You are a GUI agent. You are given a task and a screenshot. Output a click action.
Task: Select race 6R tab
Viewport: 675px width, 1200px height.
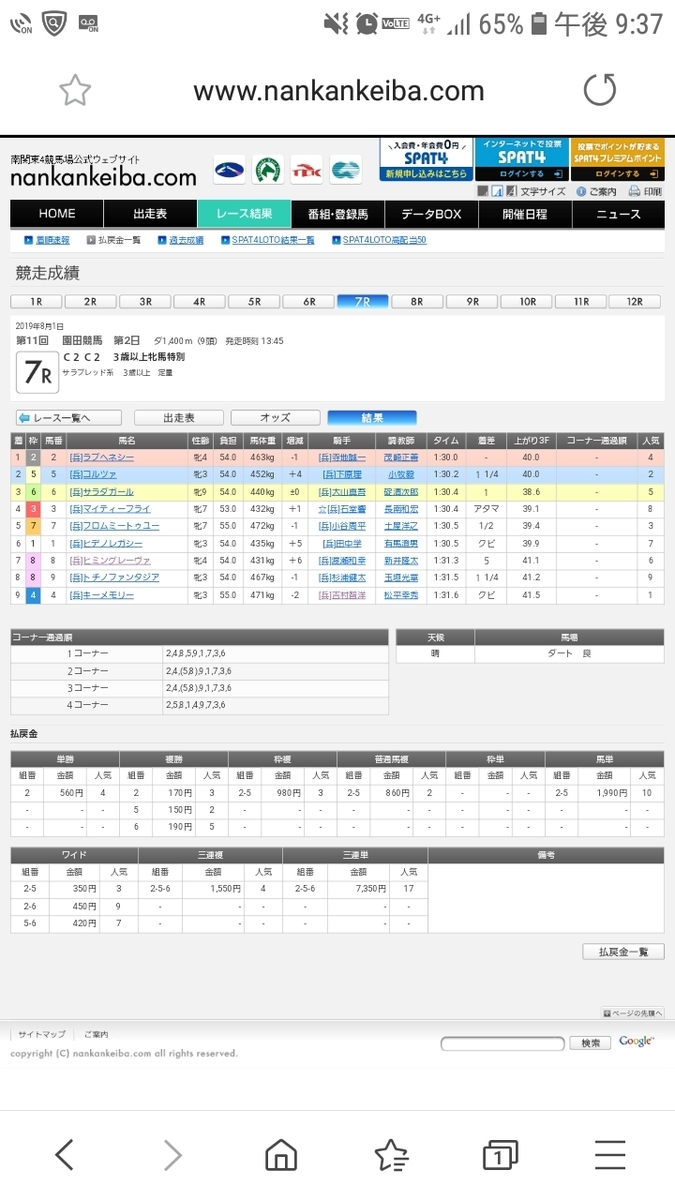coord(309,301)
